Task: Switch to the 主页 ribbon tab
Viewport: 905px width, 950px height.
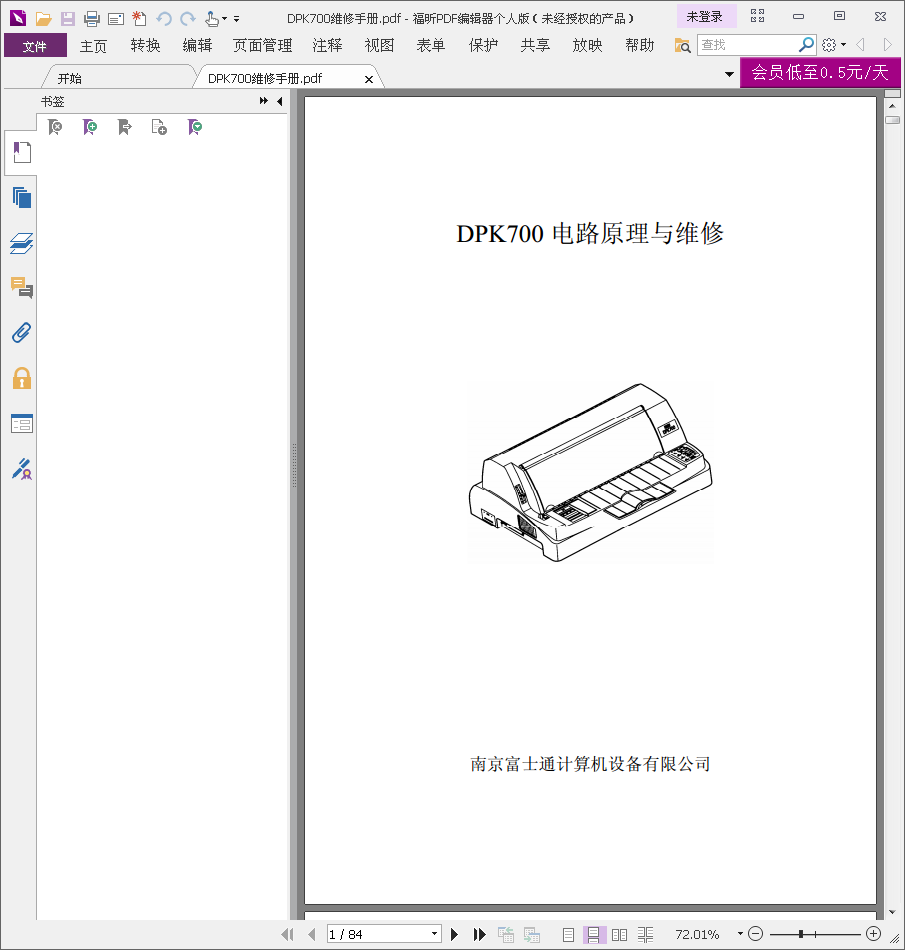Action: [93, 45]
